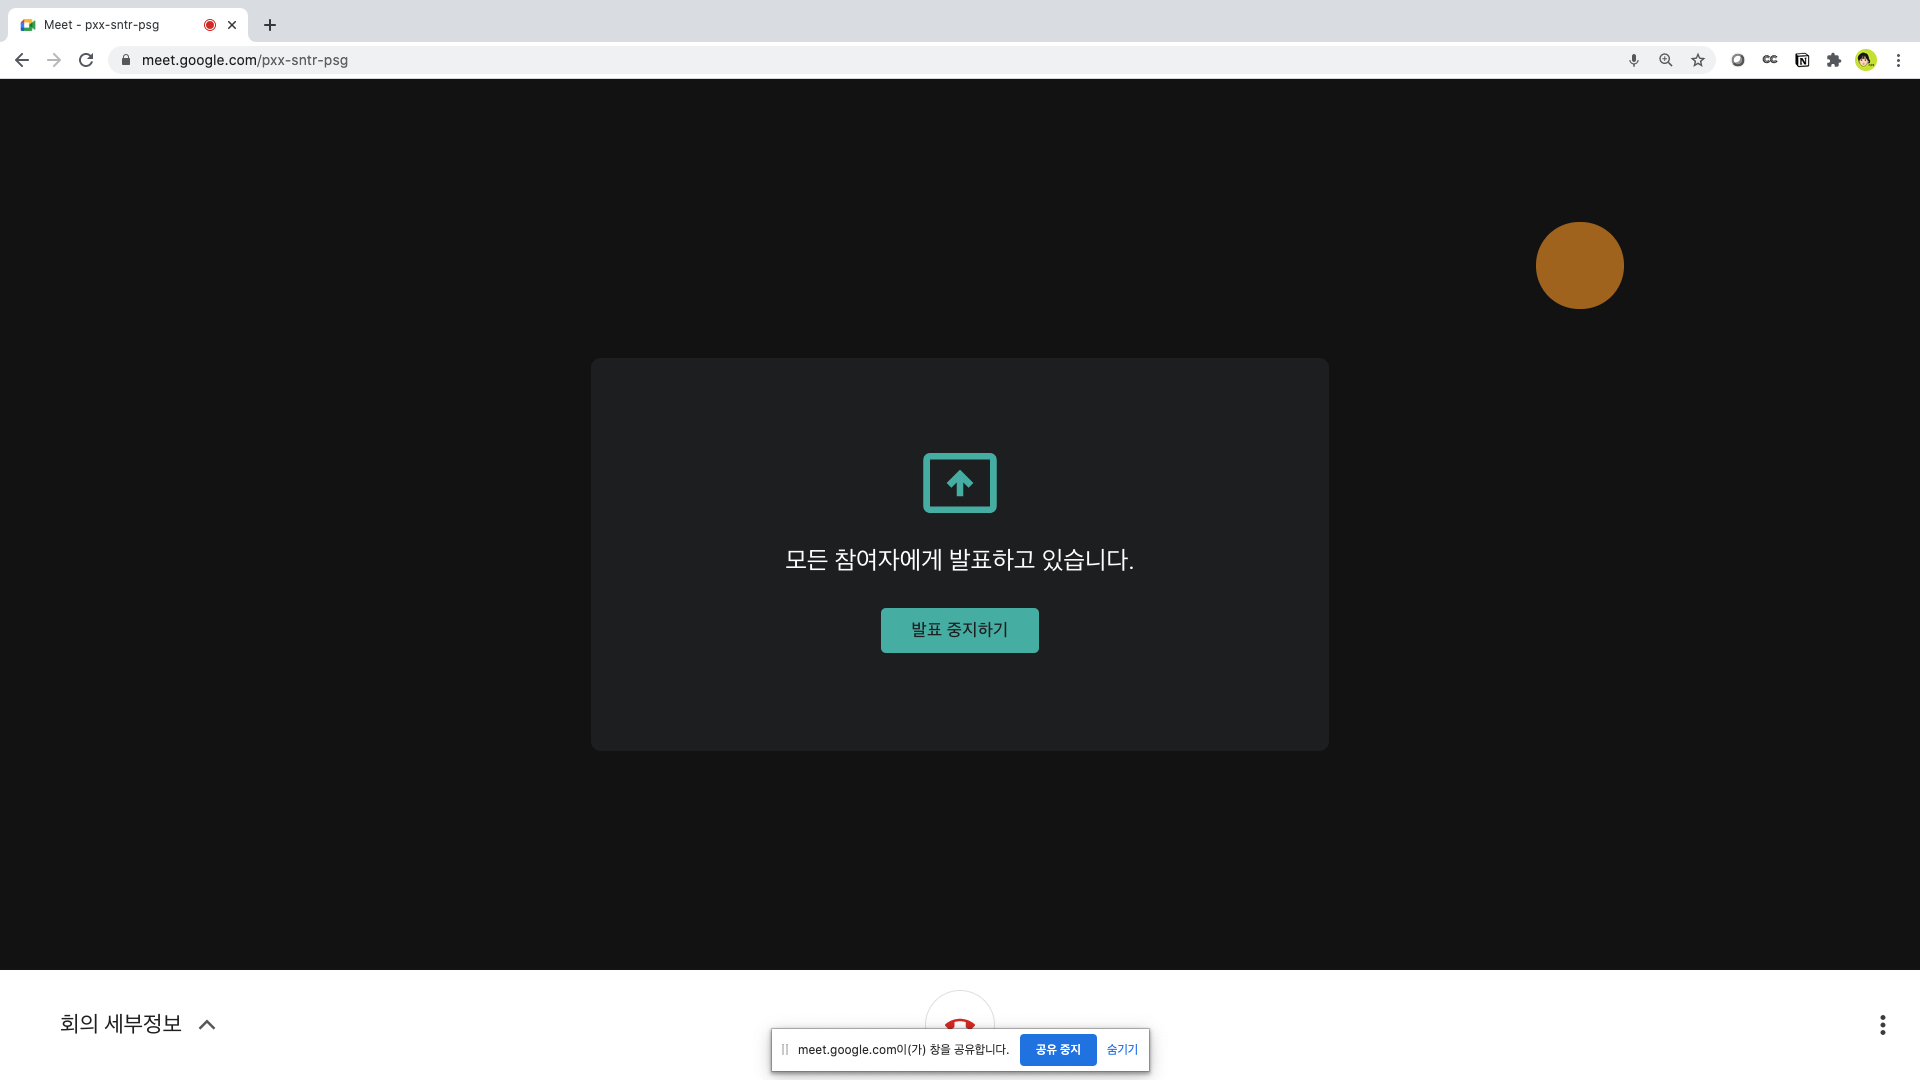Screen dimensions: 1920x1080
Task: Open the Notion extension icon
Action: click(1801, 60)
